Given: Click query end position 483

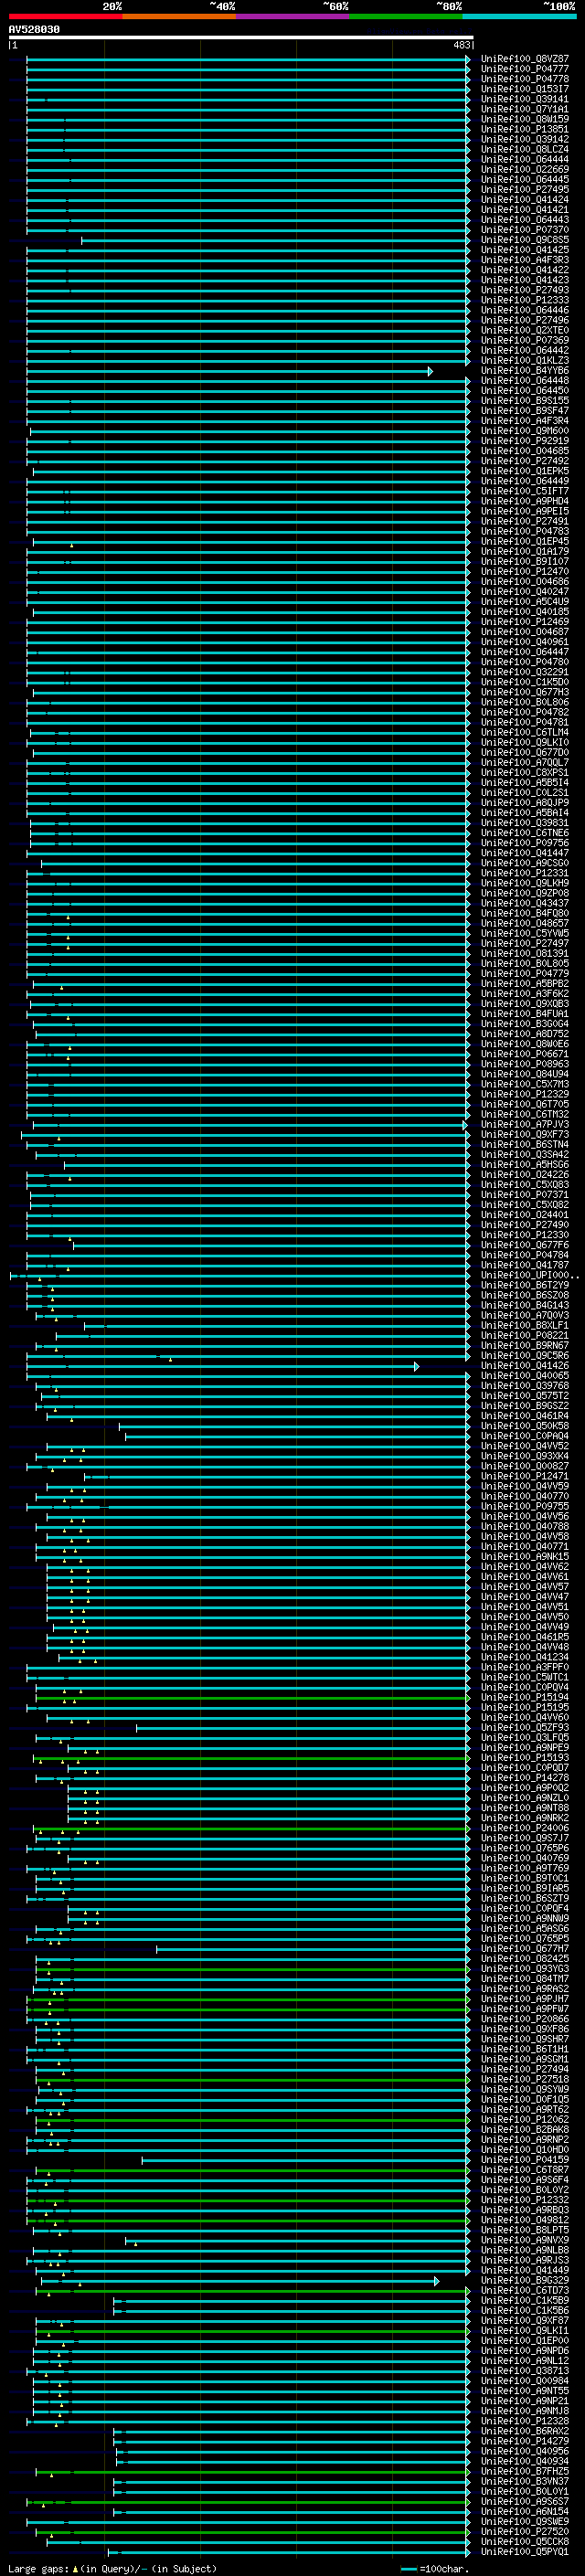Looking at the screenshot, I should (461, 45).
